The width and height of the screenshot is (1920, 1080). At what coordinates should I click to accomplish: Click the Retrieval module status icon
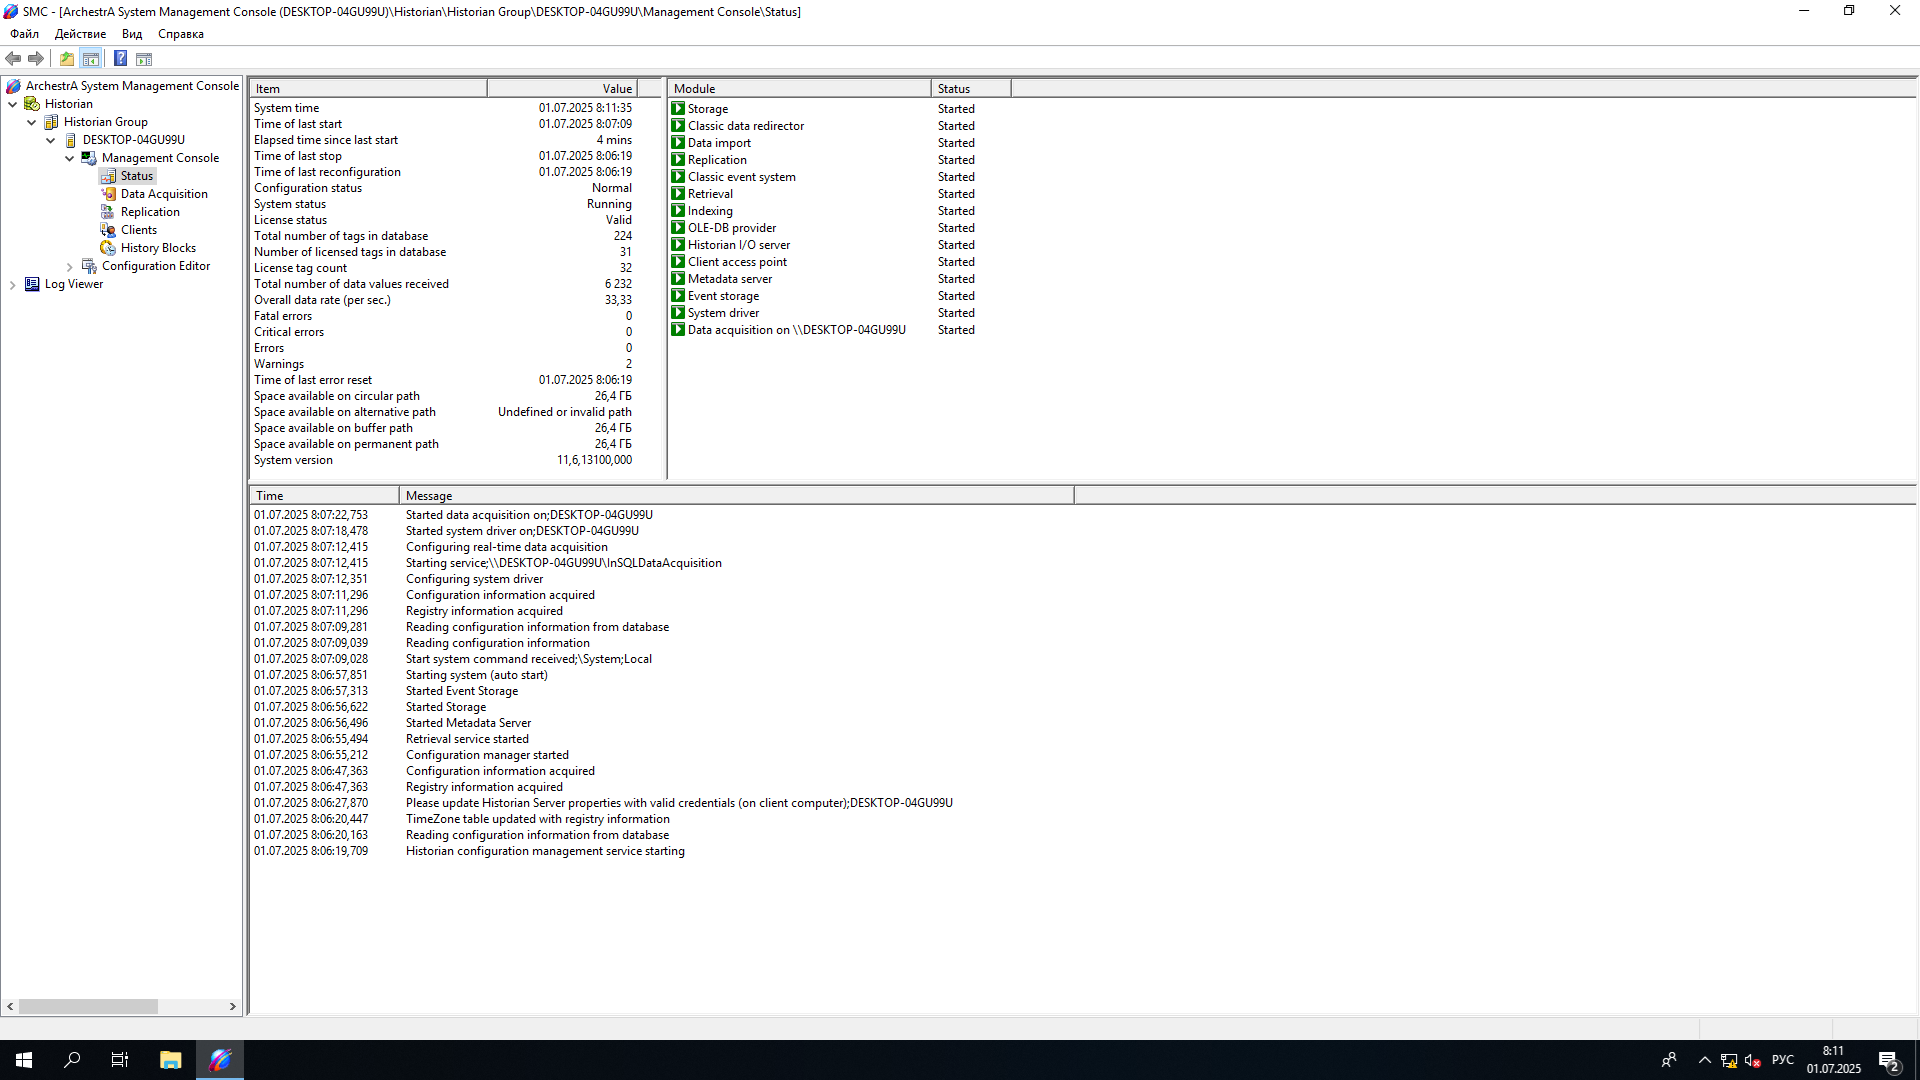[x=678, y=194]
